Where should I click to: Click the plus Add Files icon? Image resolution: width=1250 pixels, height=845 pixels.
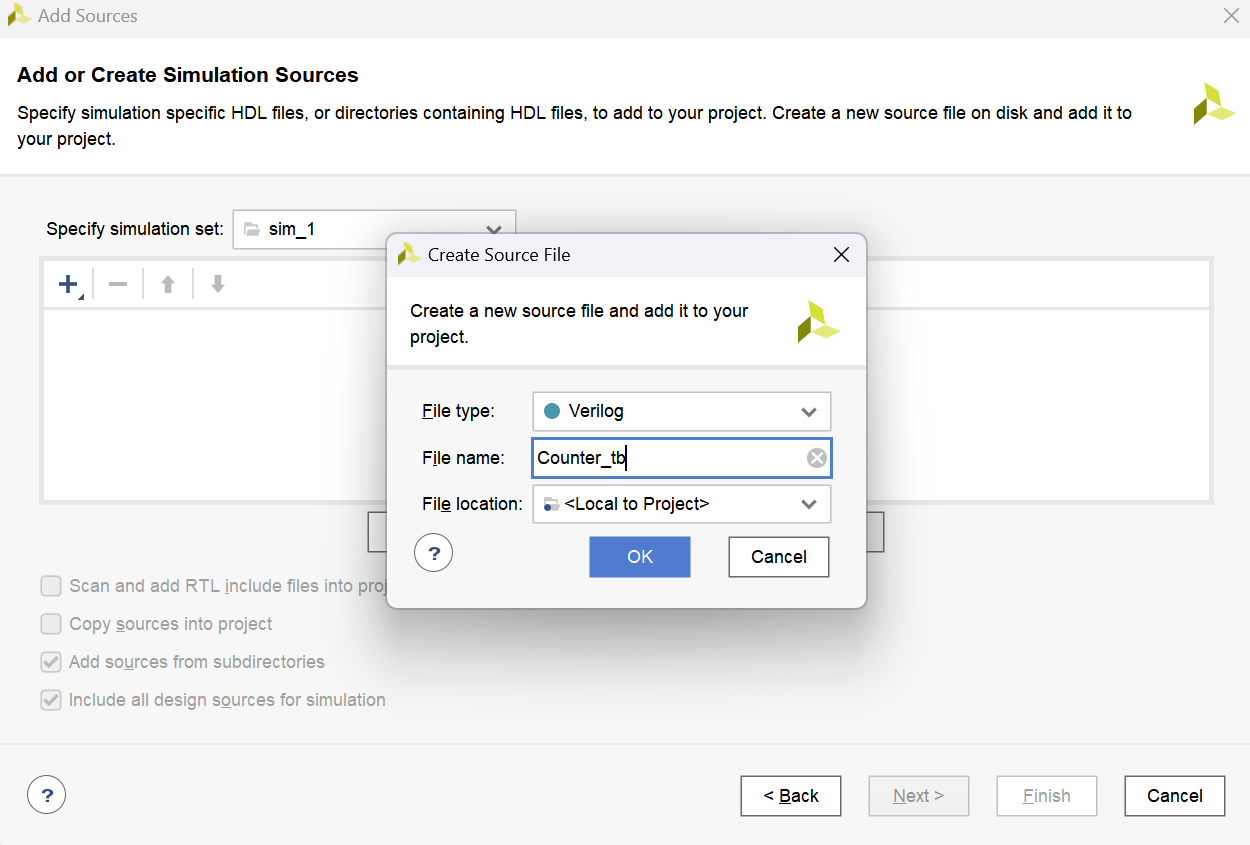click(x=68, y=285)
